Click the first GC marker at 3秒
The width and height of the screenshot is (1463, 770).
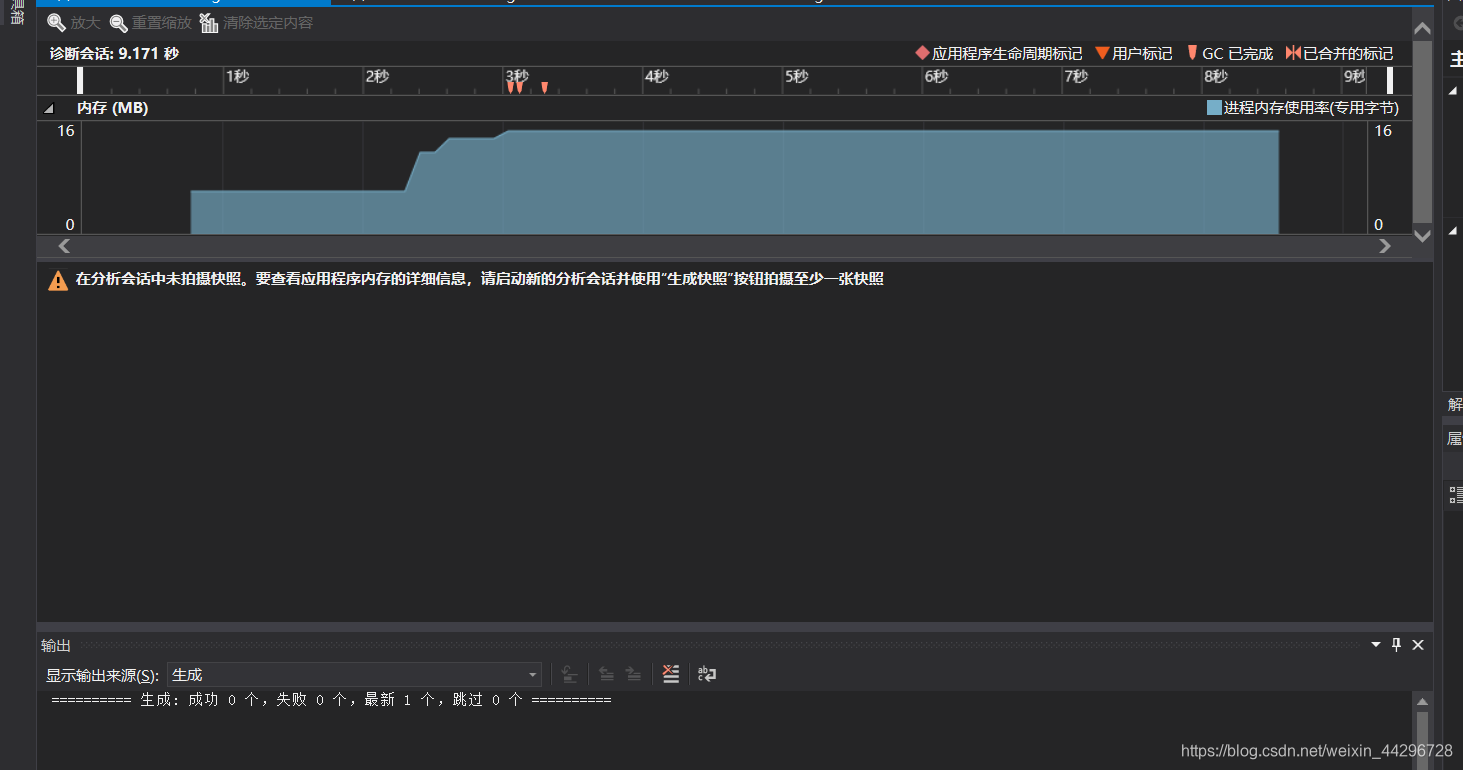510,87
